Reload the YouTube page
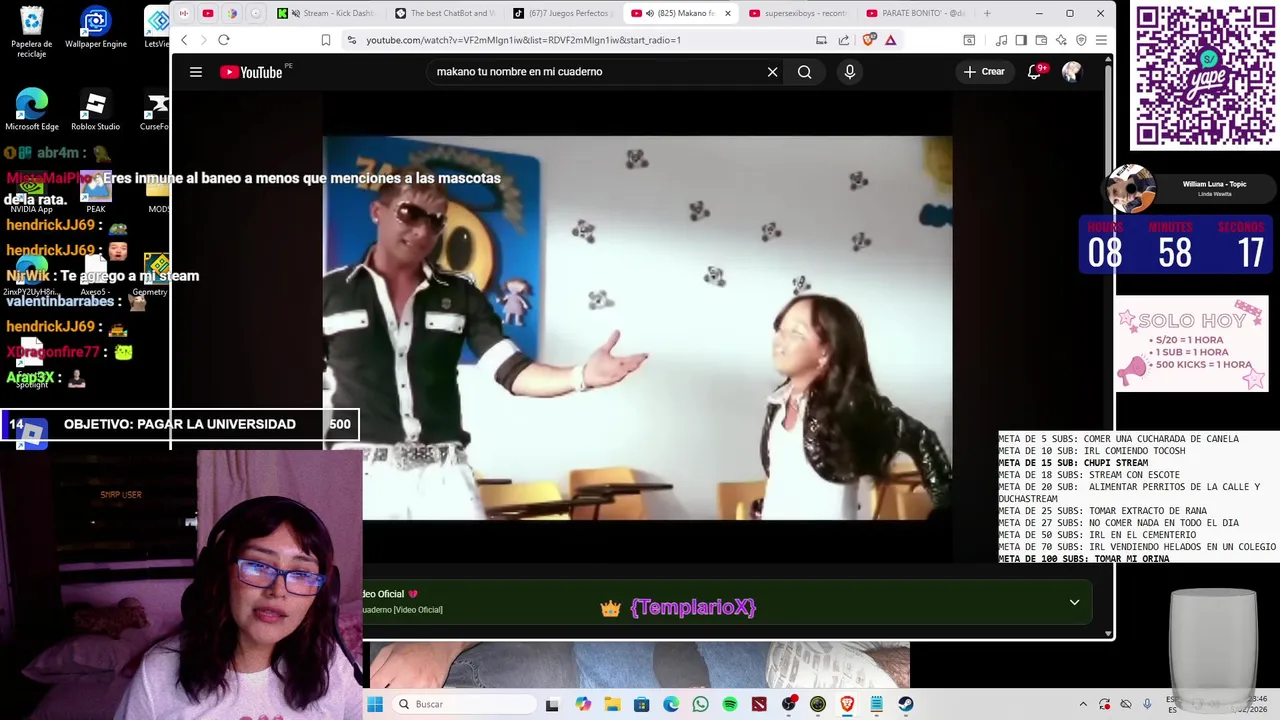This screenshot has width=1280, height=720. pos(224,40)
